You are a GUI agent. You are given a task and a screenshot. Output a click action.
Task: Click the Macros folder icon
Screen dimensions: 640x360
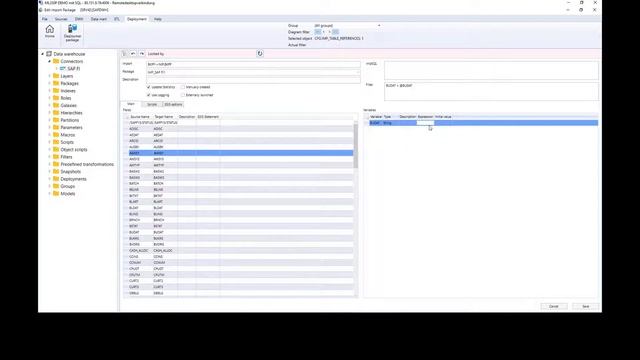pyautogui.click(x=56, y=135)
